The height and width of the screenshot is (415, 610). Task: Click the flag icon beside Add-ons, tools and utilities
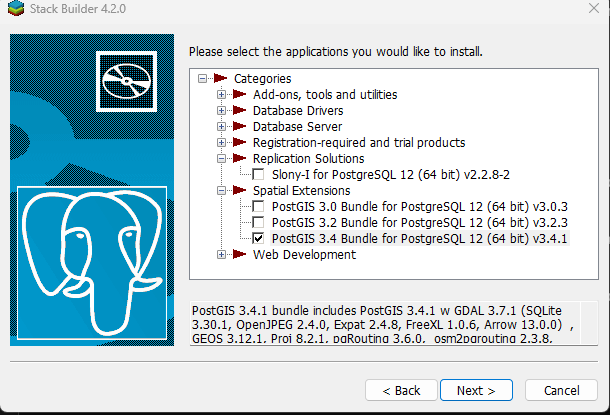239,95
